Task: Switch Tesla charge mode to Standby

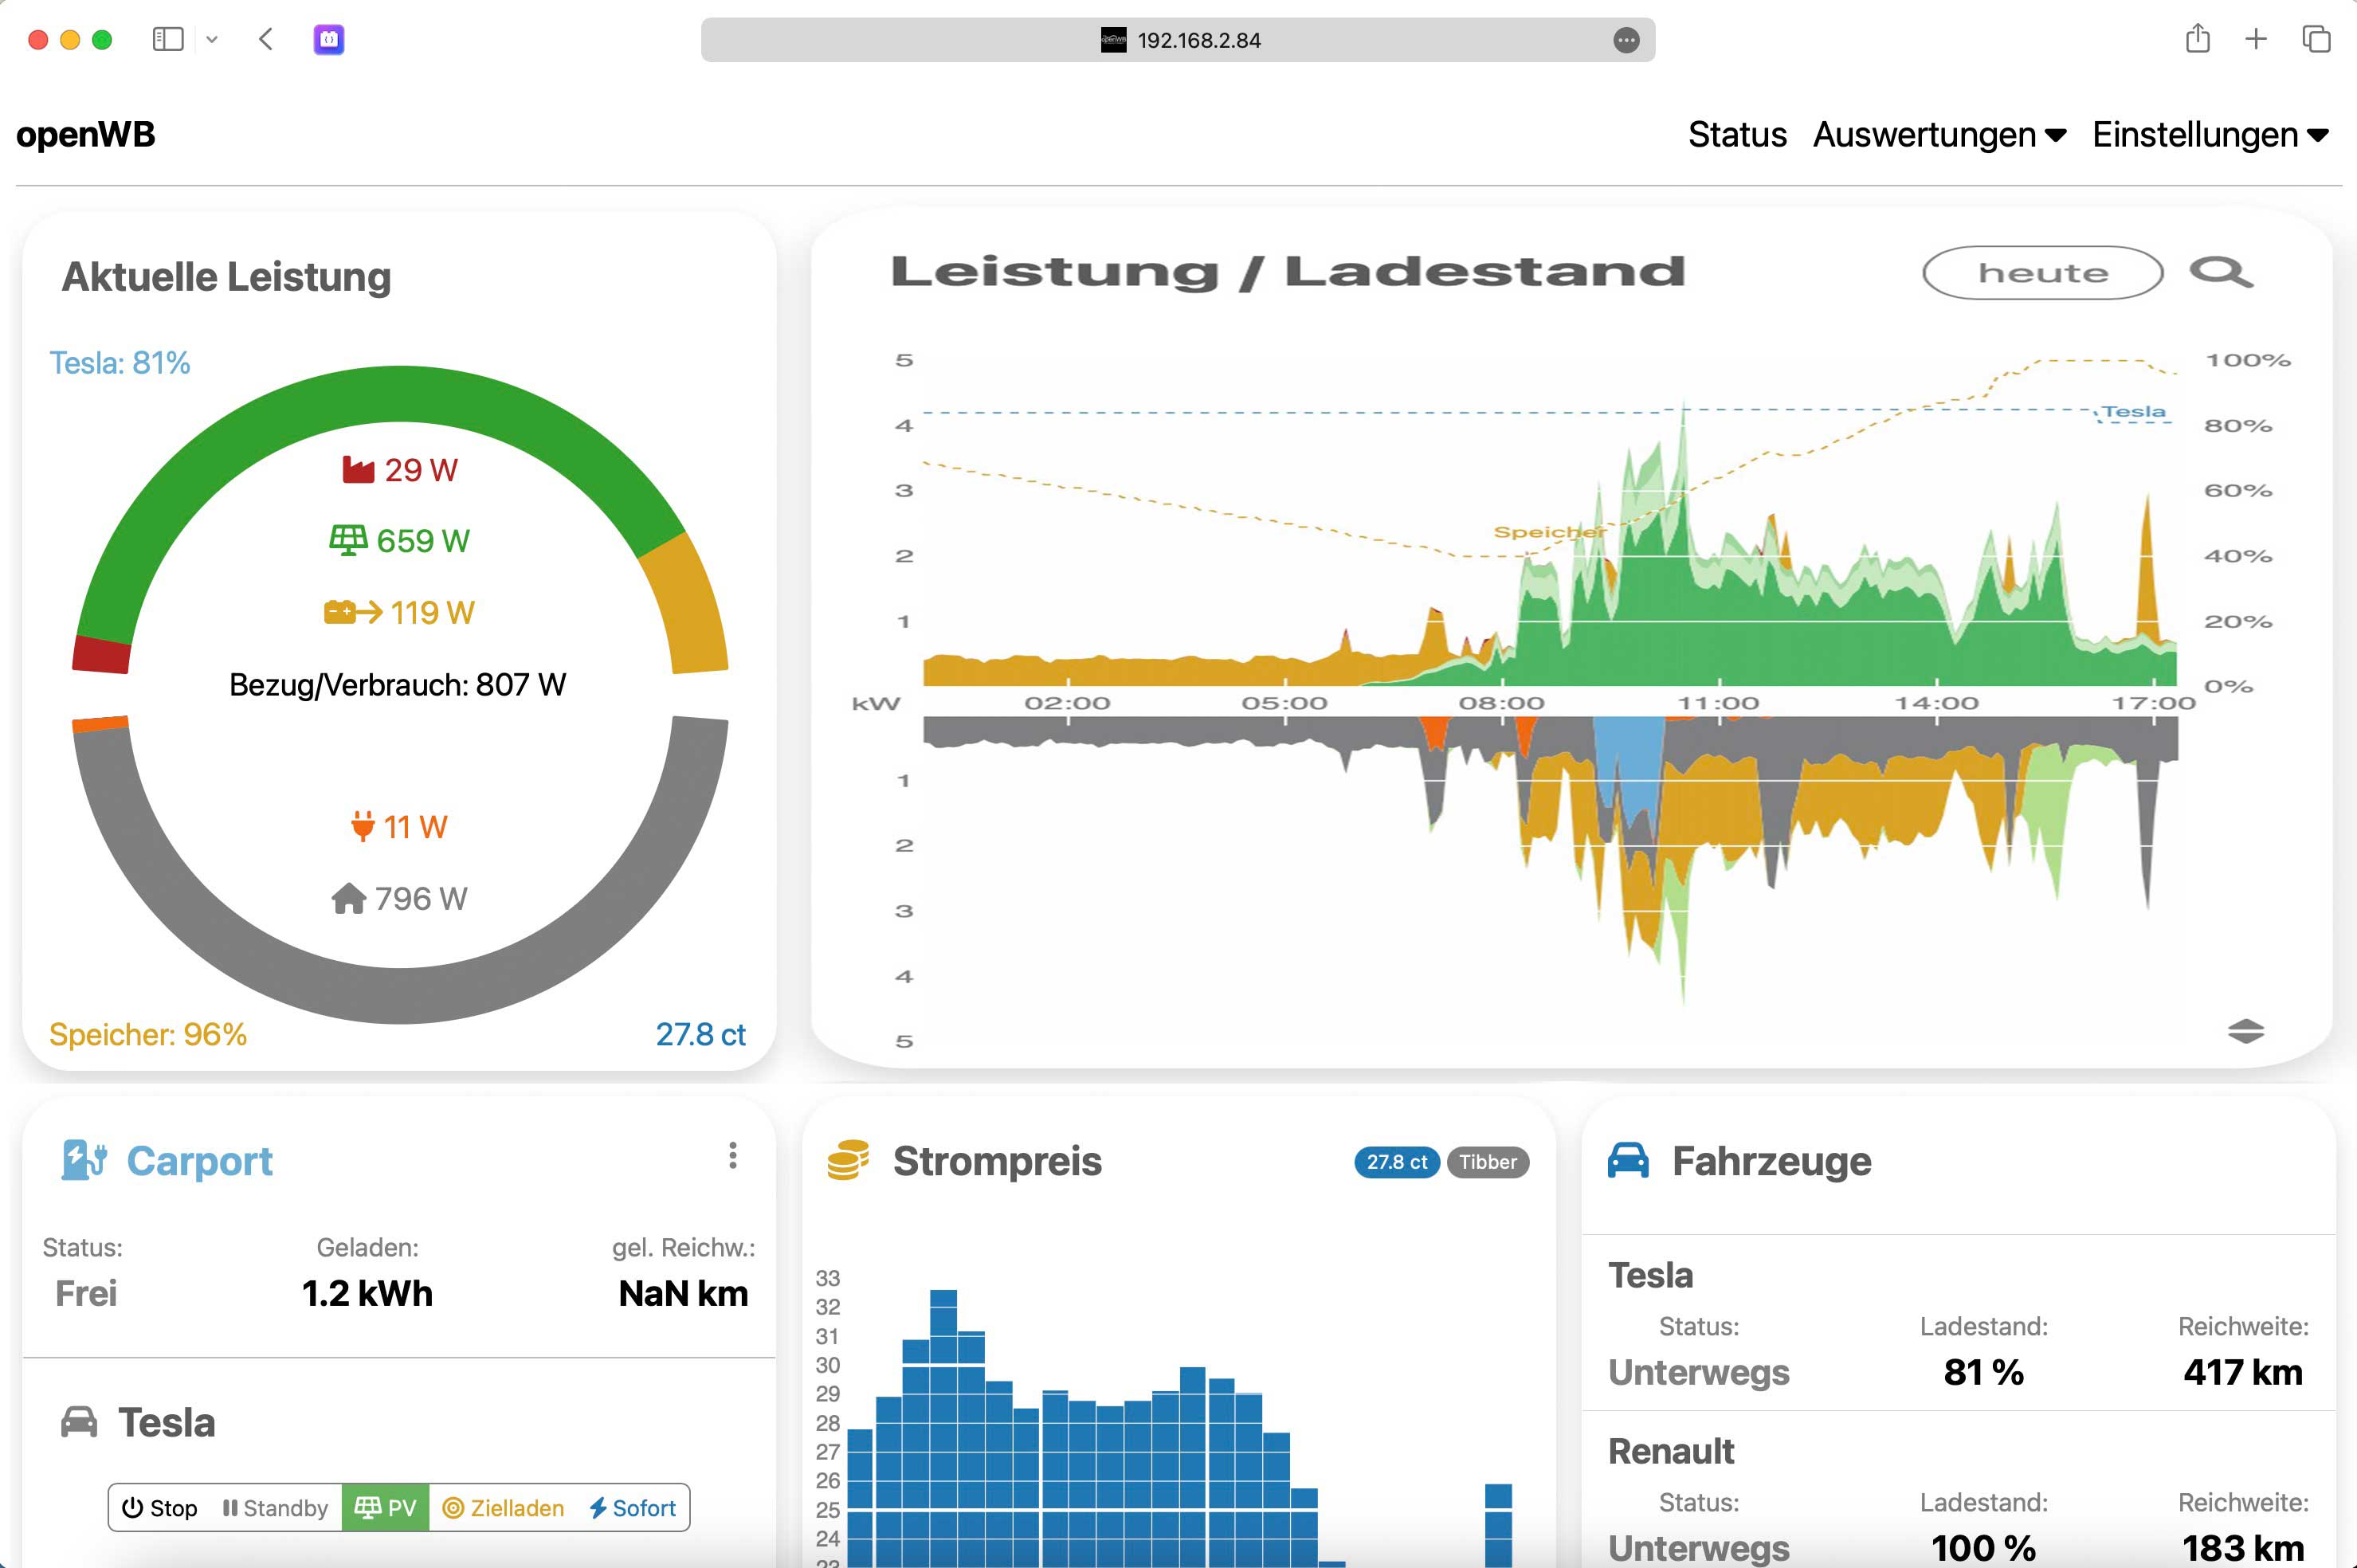Action: pos(275,1507)
